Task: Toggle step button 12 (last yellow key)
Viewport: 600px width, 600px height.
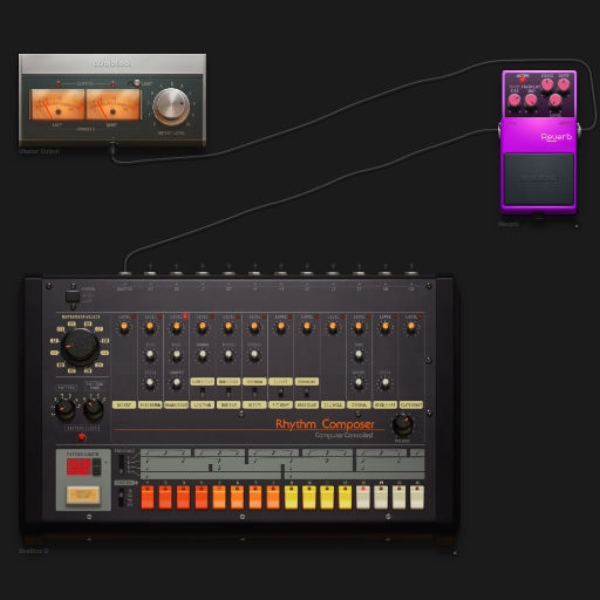Action: (345, 497)
